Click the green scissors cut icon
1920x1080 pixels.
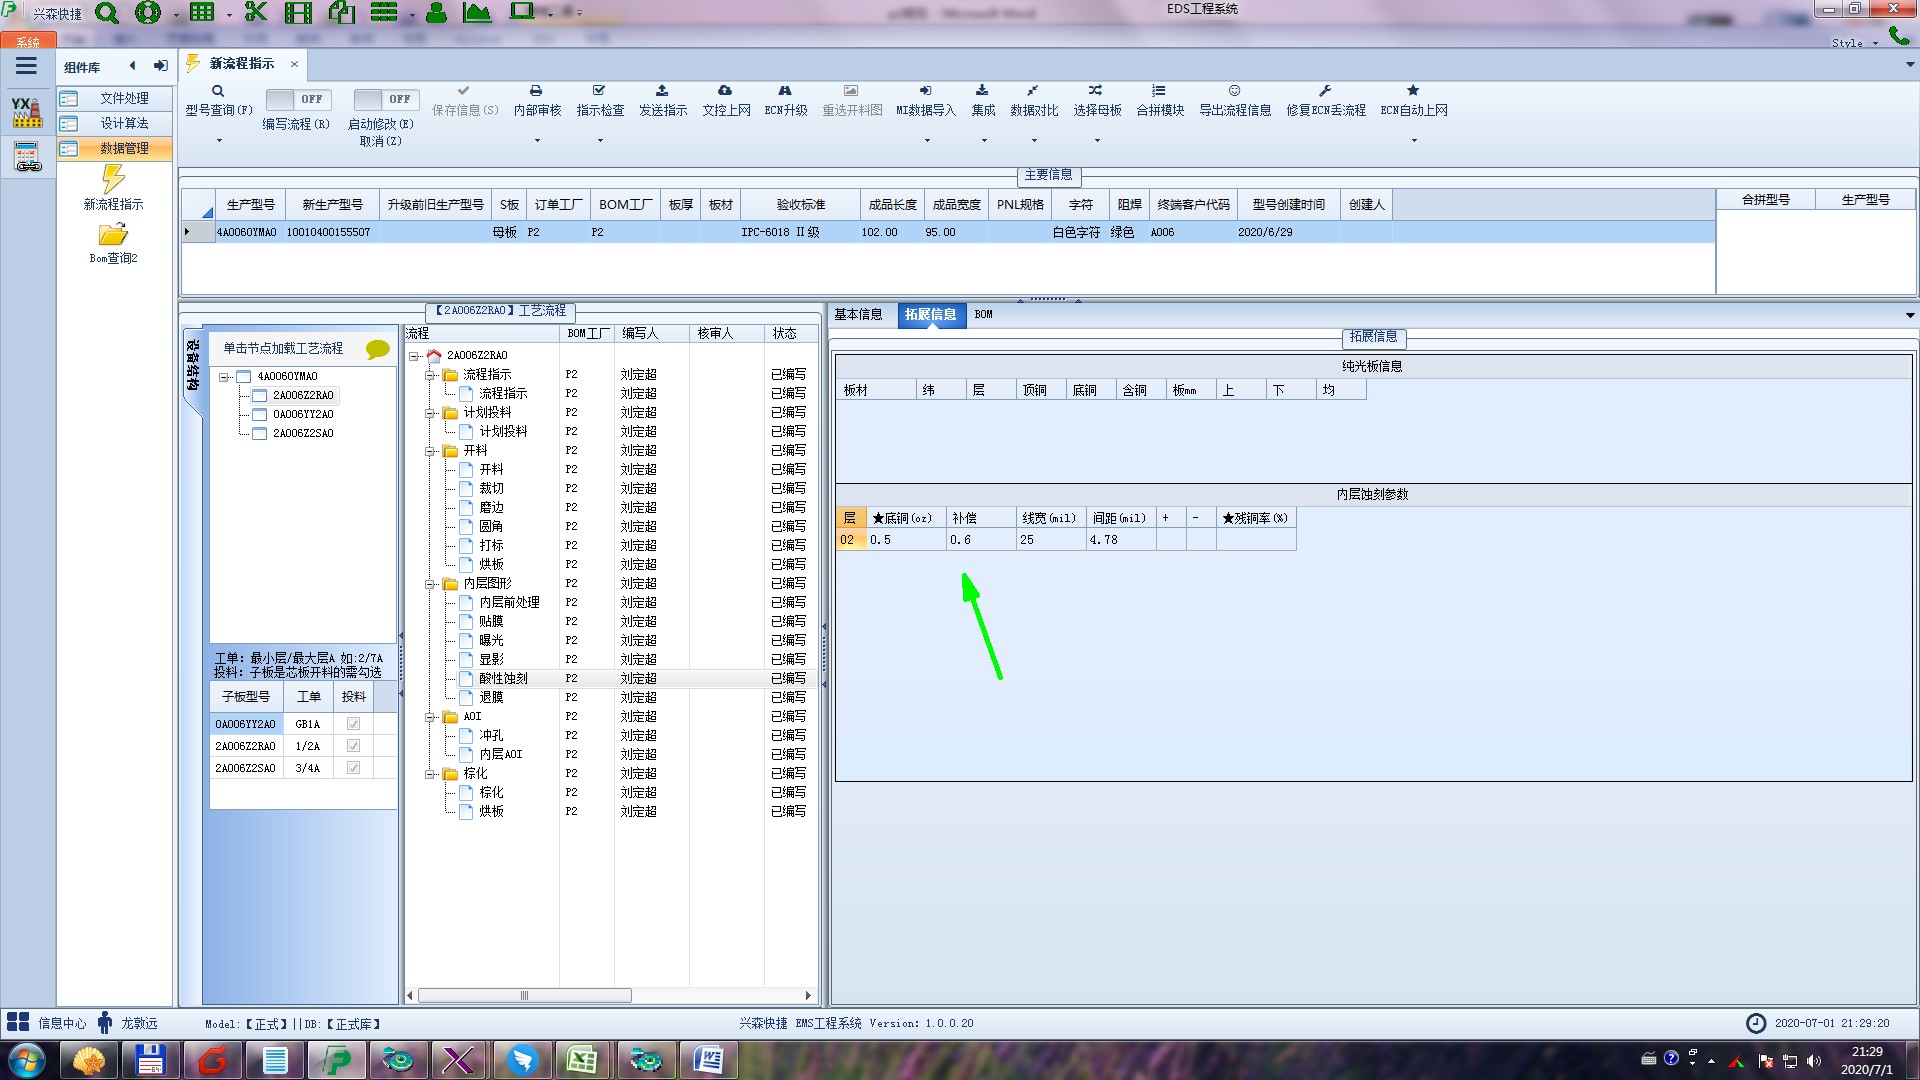click(256, 13)
